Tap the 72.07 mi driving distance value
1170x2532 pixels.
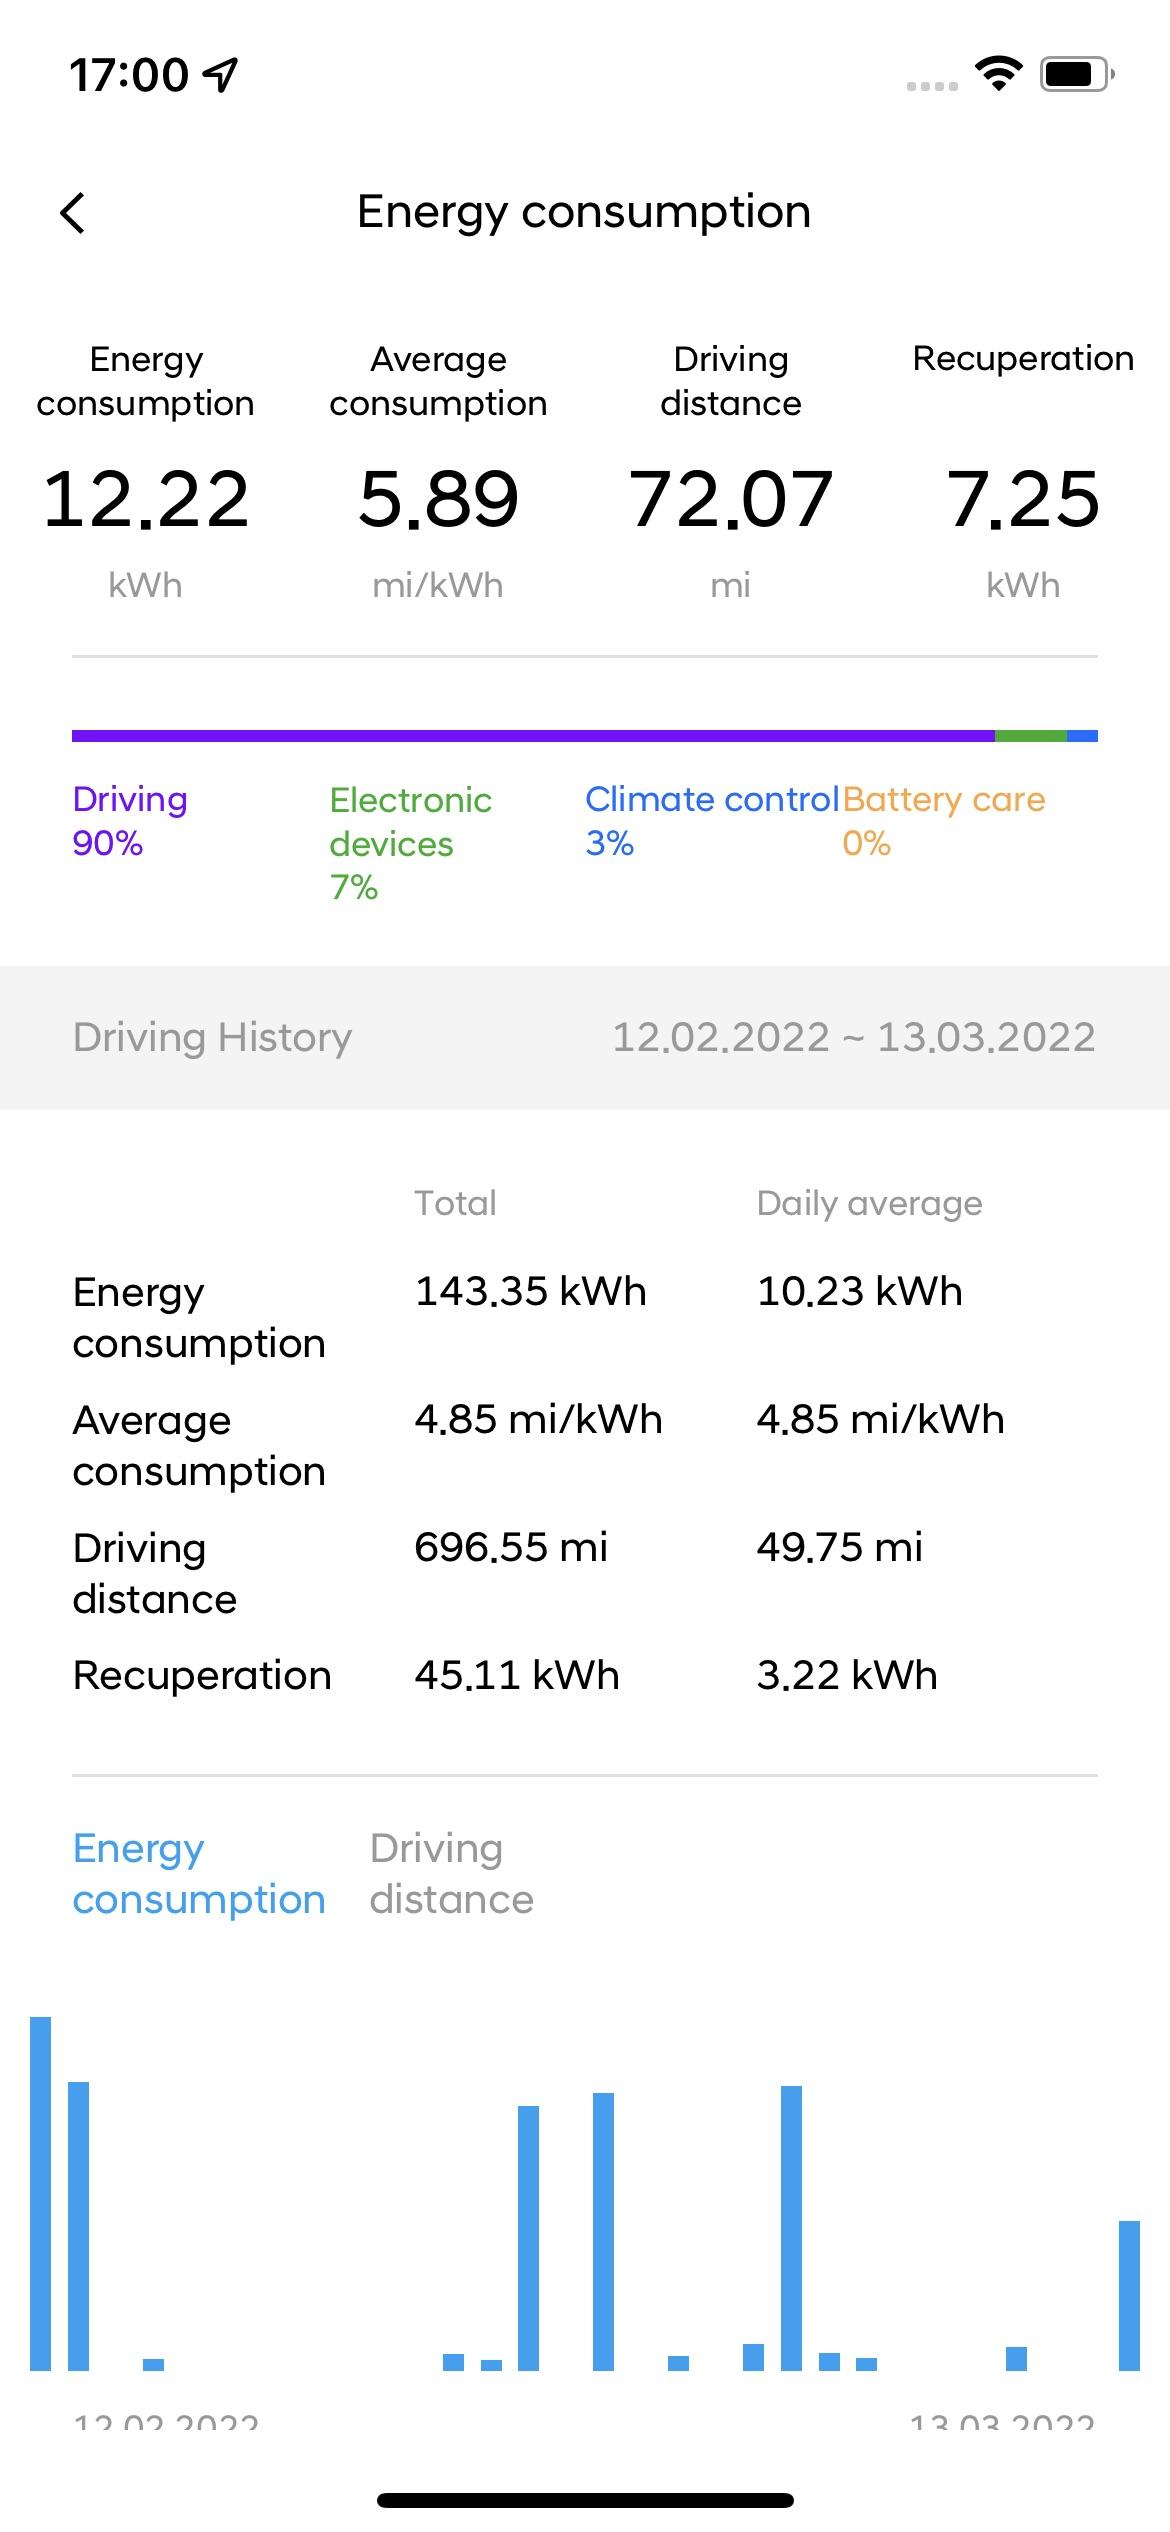(x=731, y=499)
